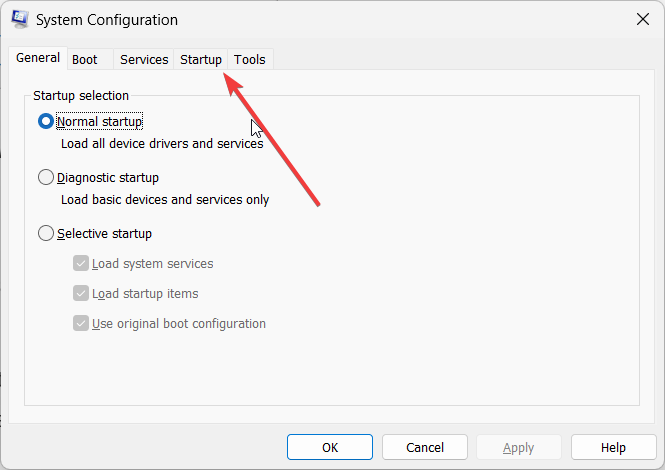Open the Tools tab
This screenshot has width=665, height=470.
point(250,60)
